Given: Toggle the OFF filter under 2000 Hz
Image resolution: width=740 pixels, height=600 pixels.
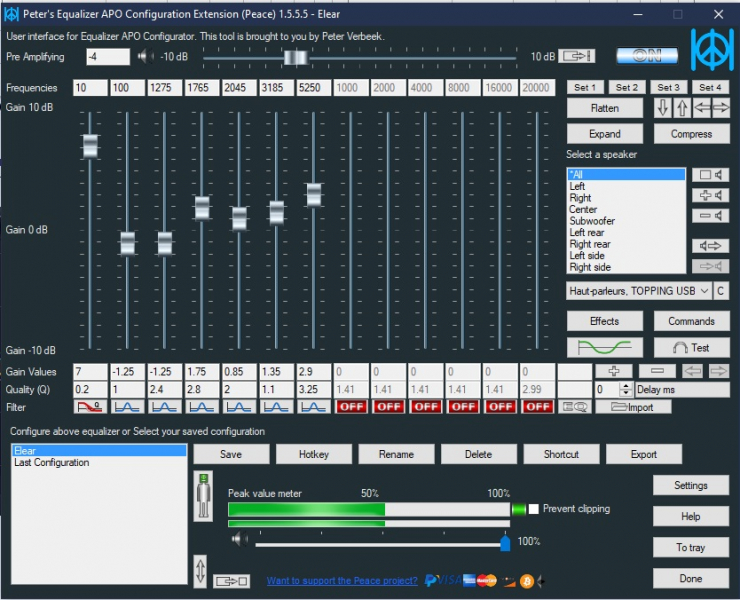Looking at the screenshot, I should (389, 407).
